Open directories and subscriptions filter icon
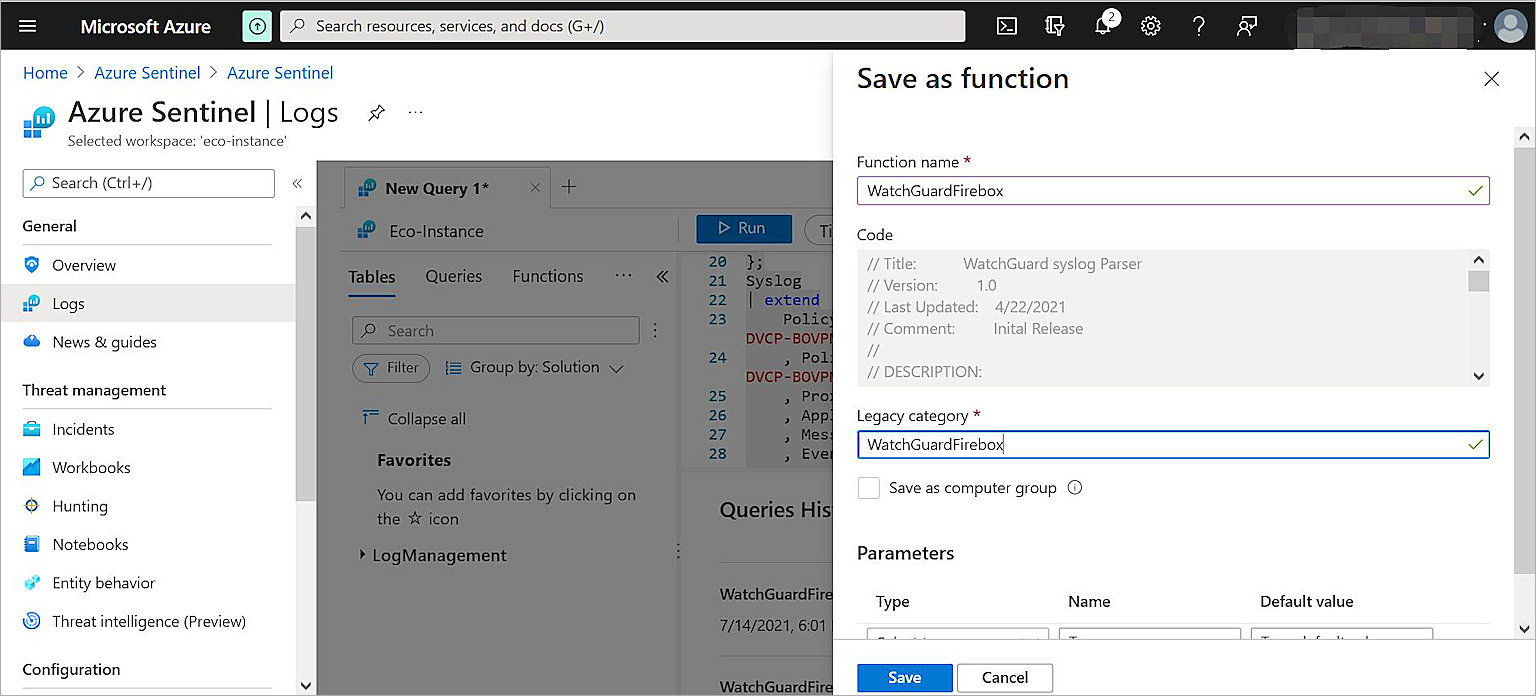Viewport: 1536px width, 696px height. point(1055,27)
